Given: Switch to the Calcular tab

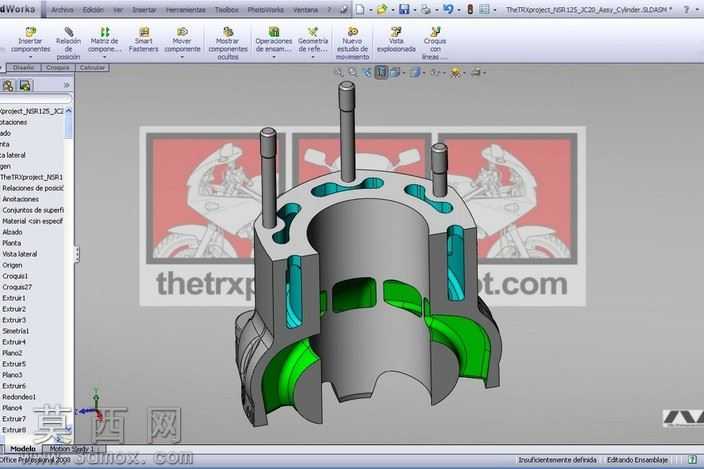Looking at the screenshot, I should click(x=92, y=68).
